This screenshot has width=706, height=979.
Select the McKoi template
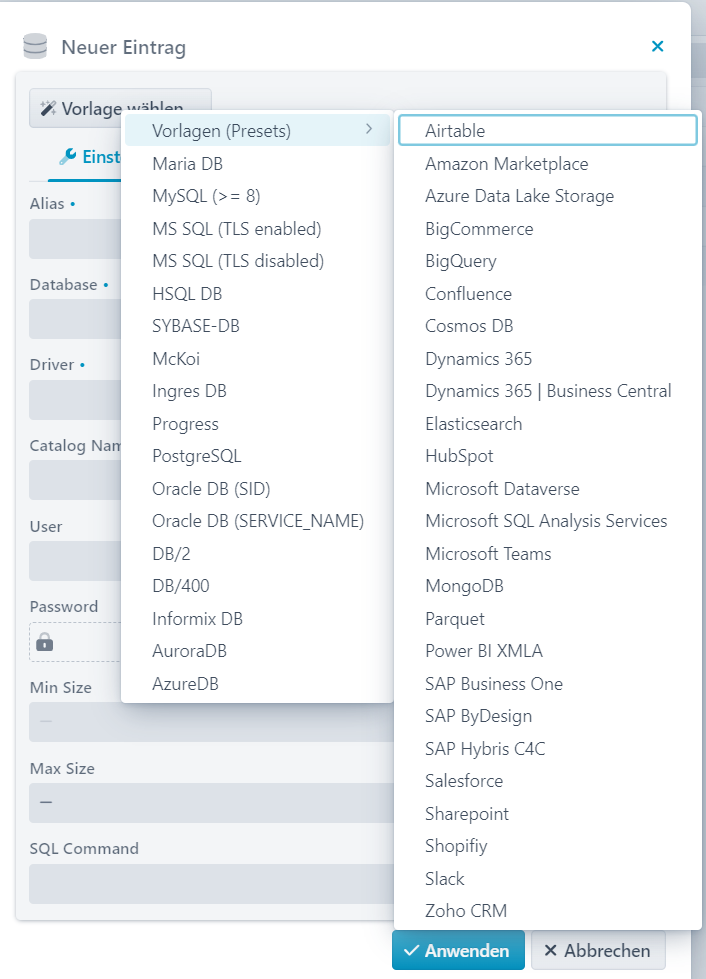point(257,358)
